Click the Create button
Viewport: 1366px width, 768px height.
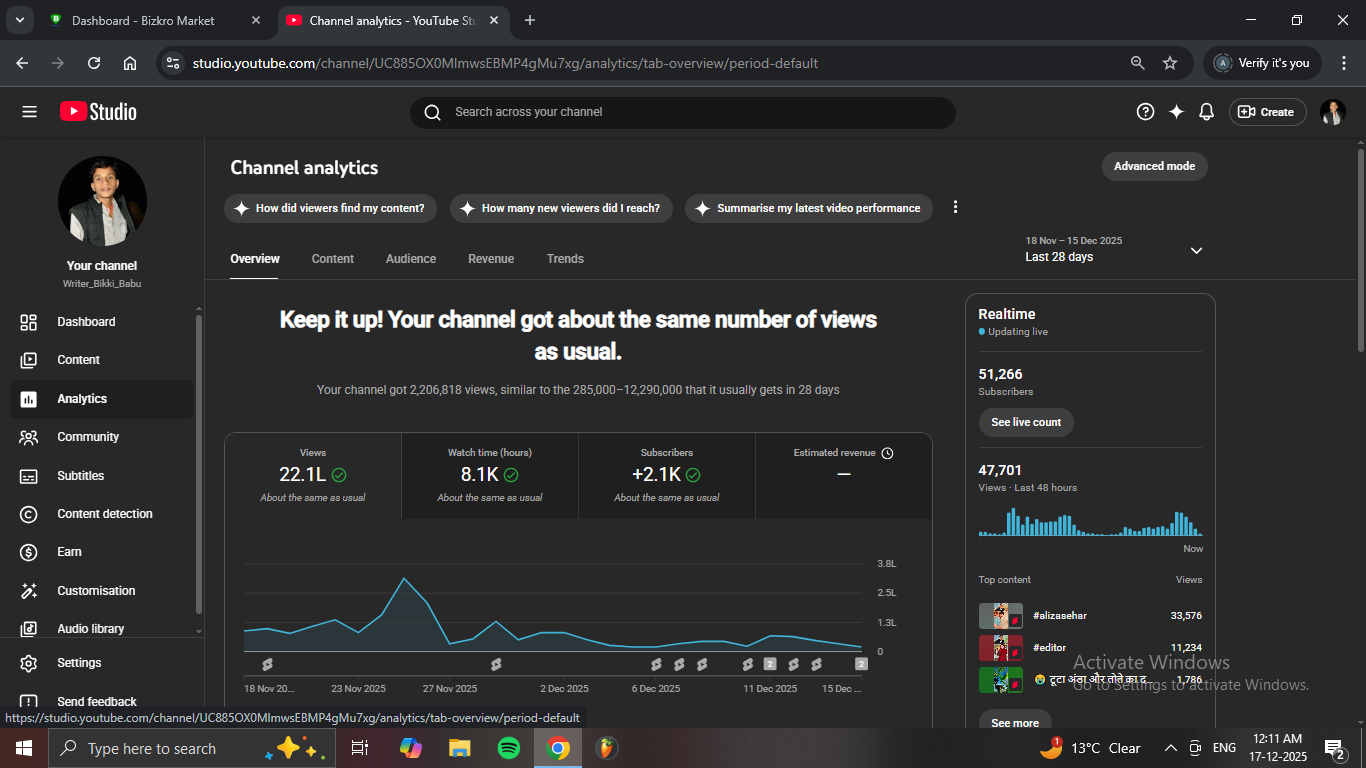pyautogui.click(x=1267, y=112)
